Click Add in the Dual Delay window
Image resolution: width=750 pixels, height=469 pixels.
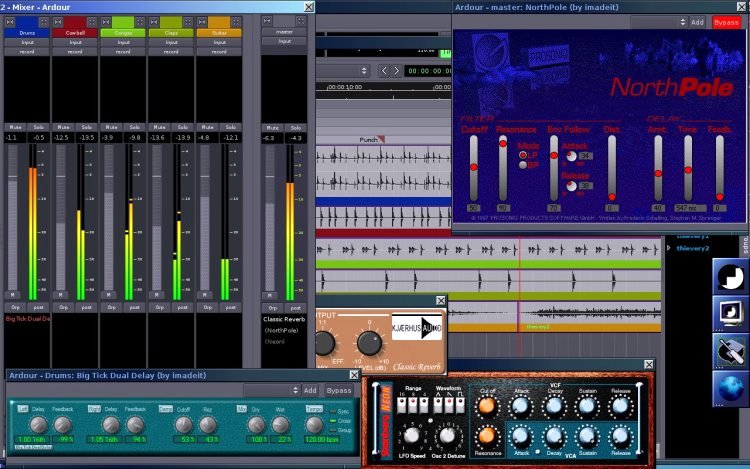pos(310,391)
